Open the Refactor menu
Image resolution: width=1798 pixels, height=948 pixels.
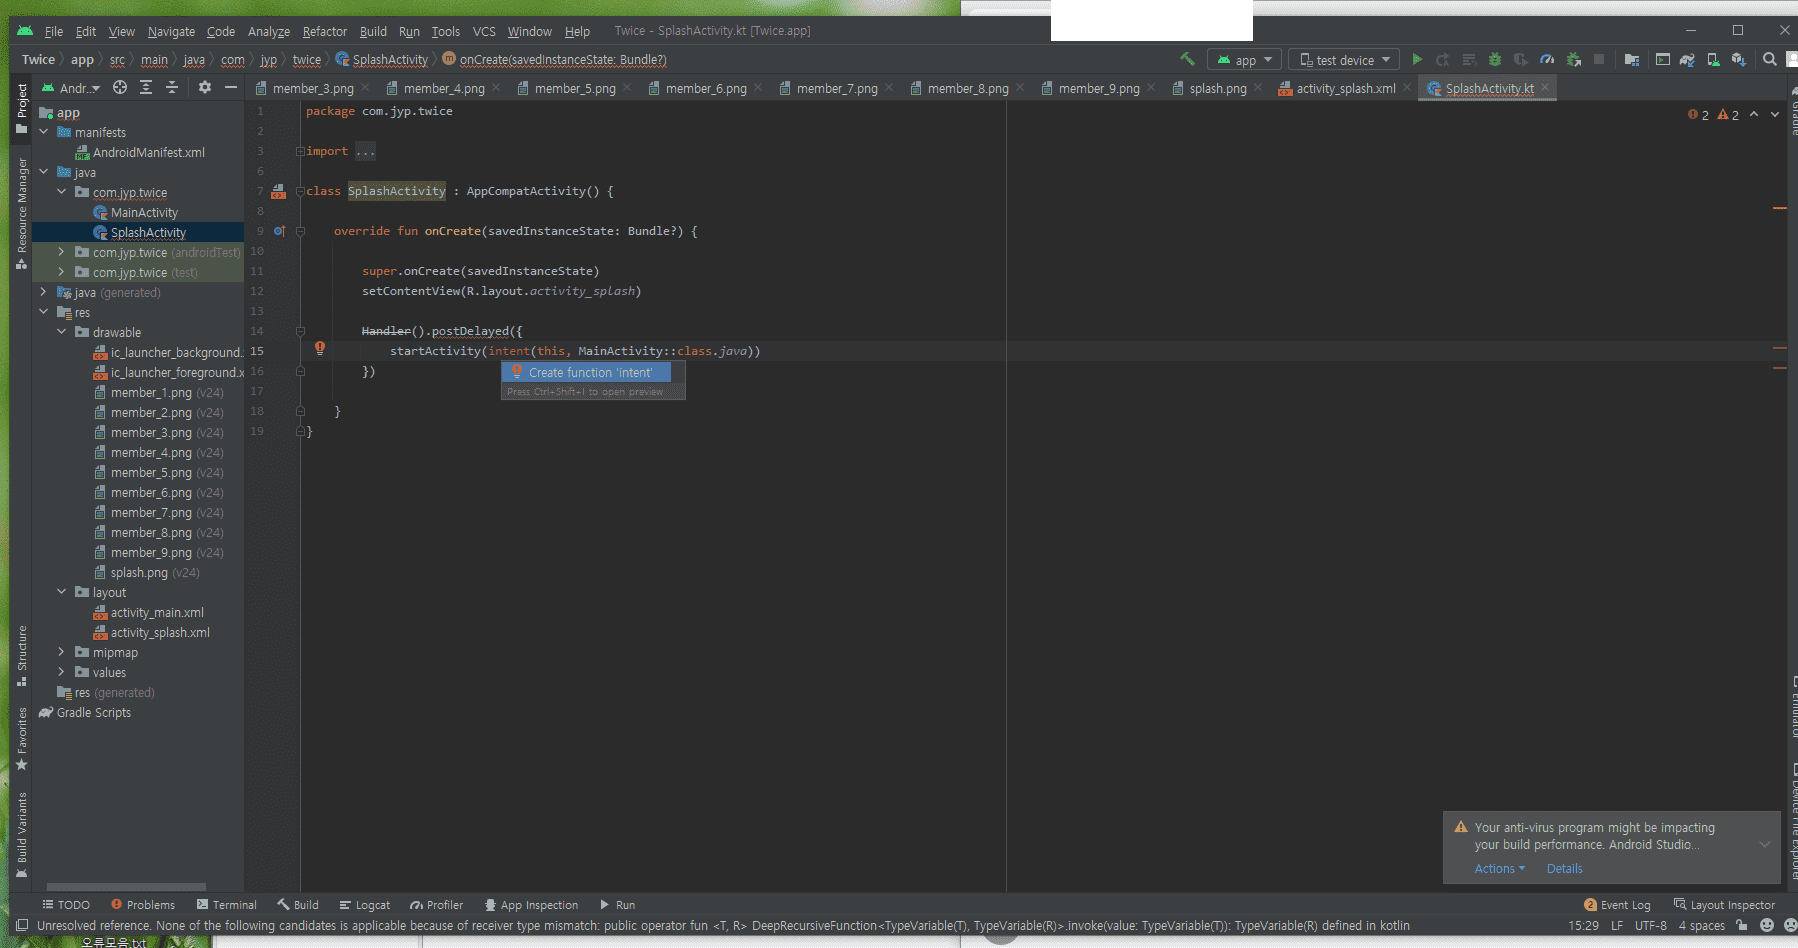(325, 31)
